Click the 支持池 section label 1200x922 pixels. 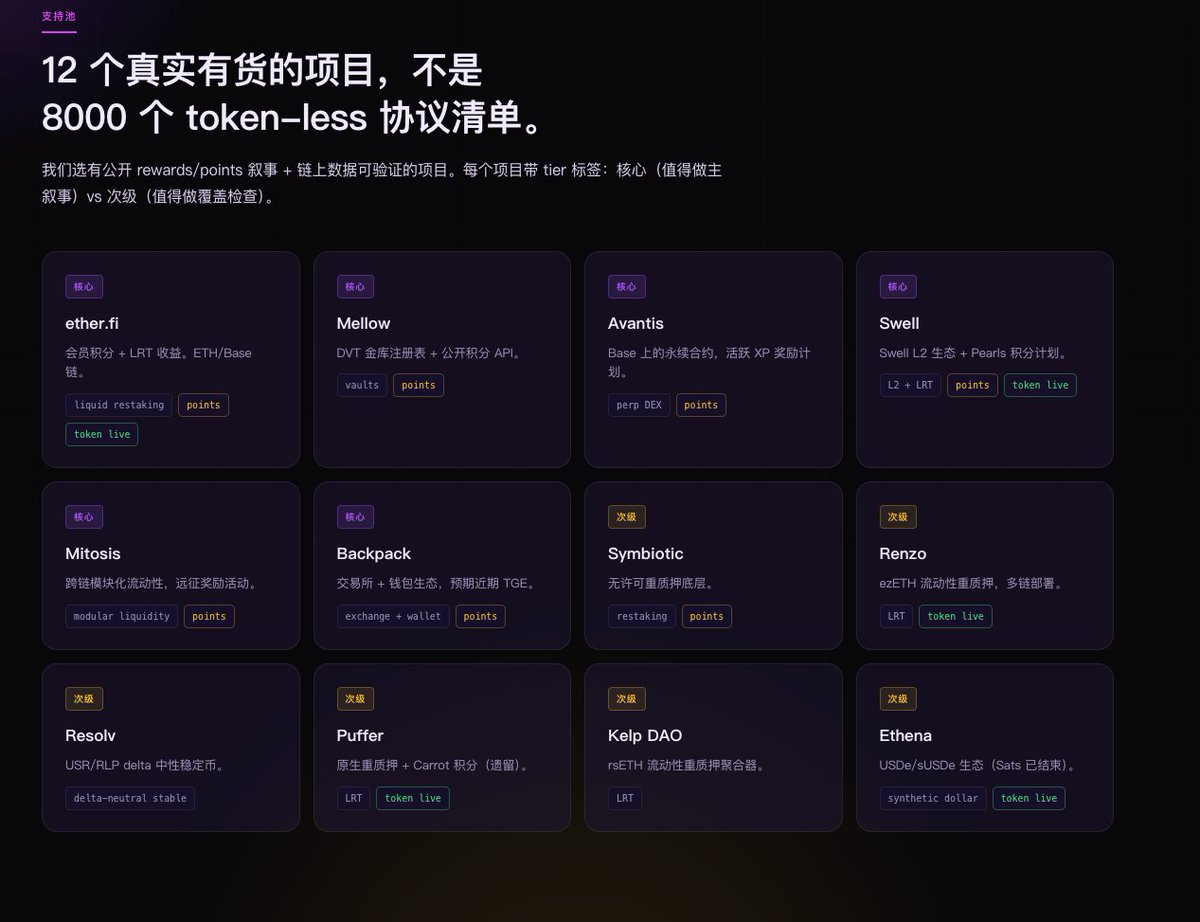[x=58, y=16]
